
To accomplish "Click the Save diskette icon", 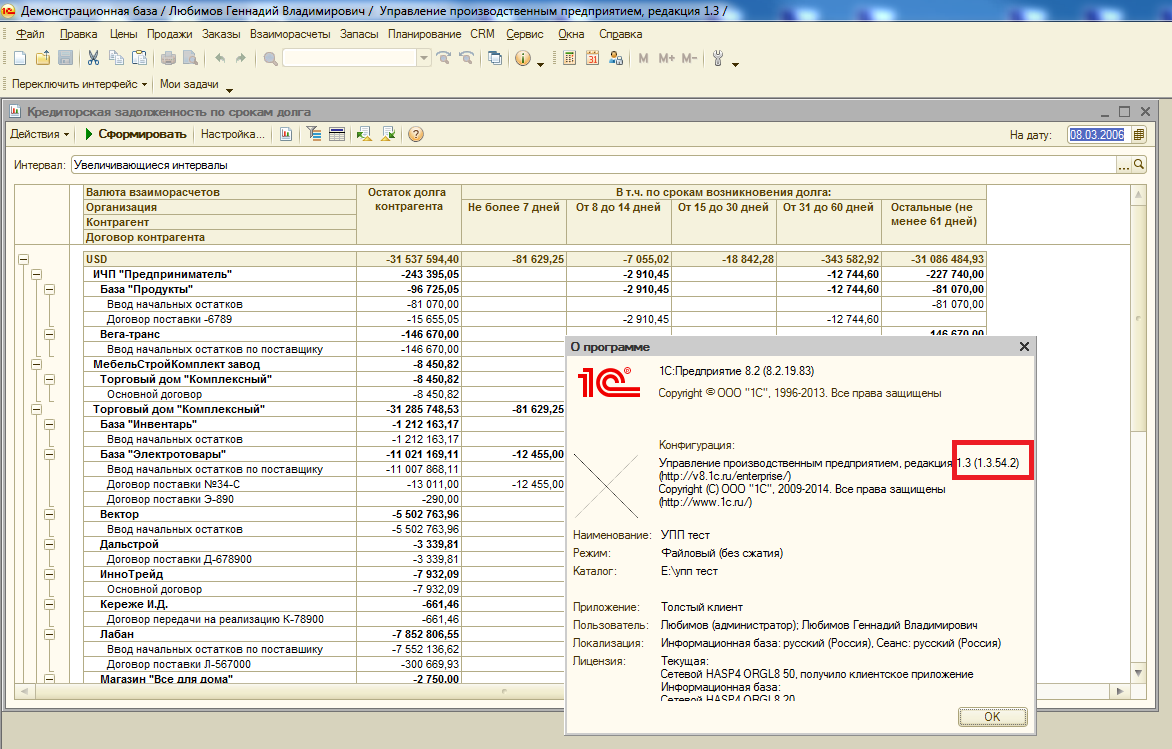I will 65,58.
